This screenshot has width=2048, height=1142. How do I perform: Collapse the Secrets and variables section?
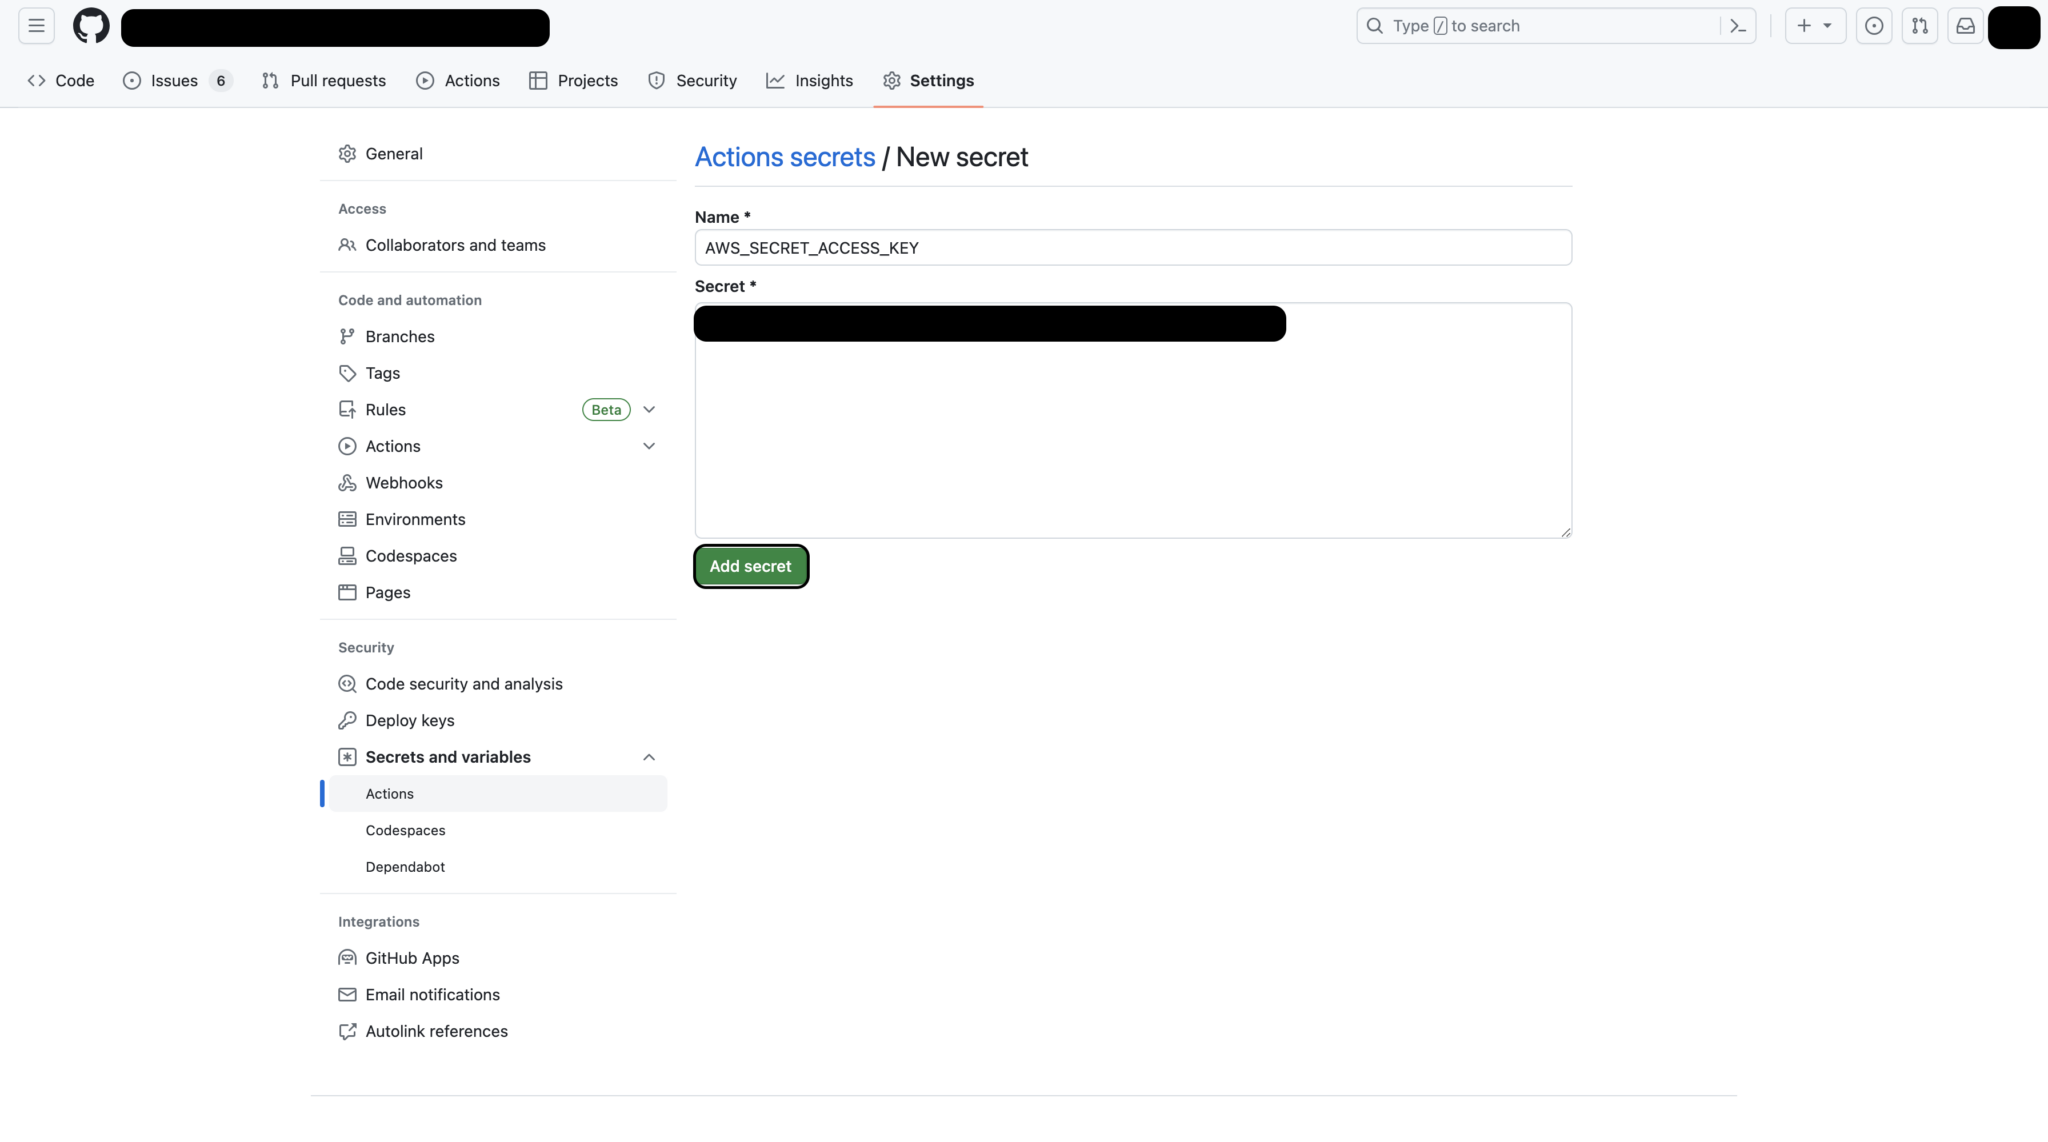(649, 757)
